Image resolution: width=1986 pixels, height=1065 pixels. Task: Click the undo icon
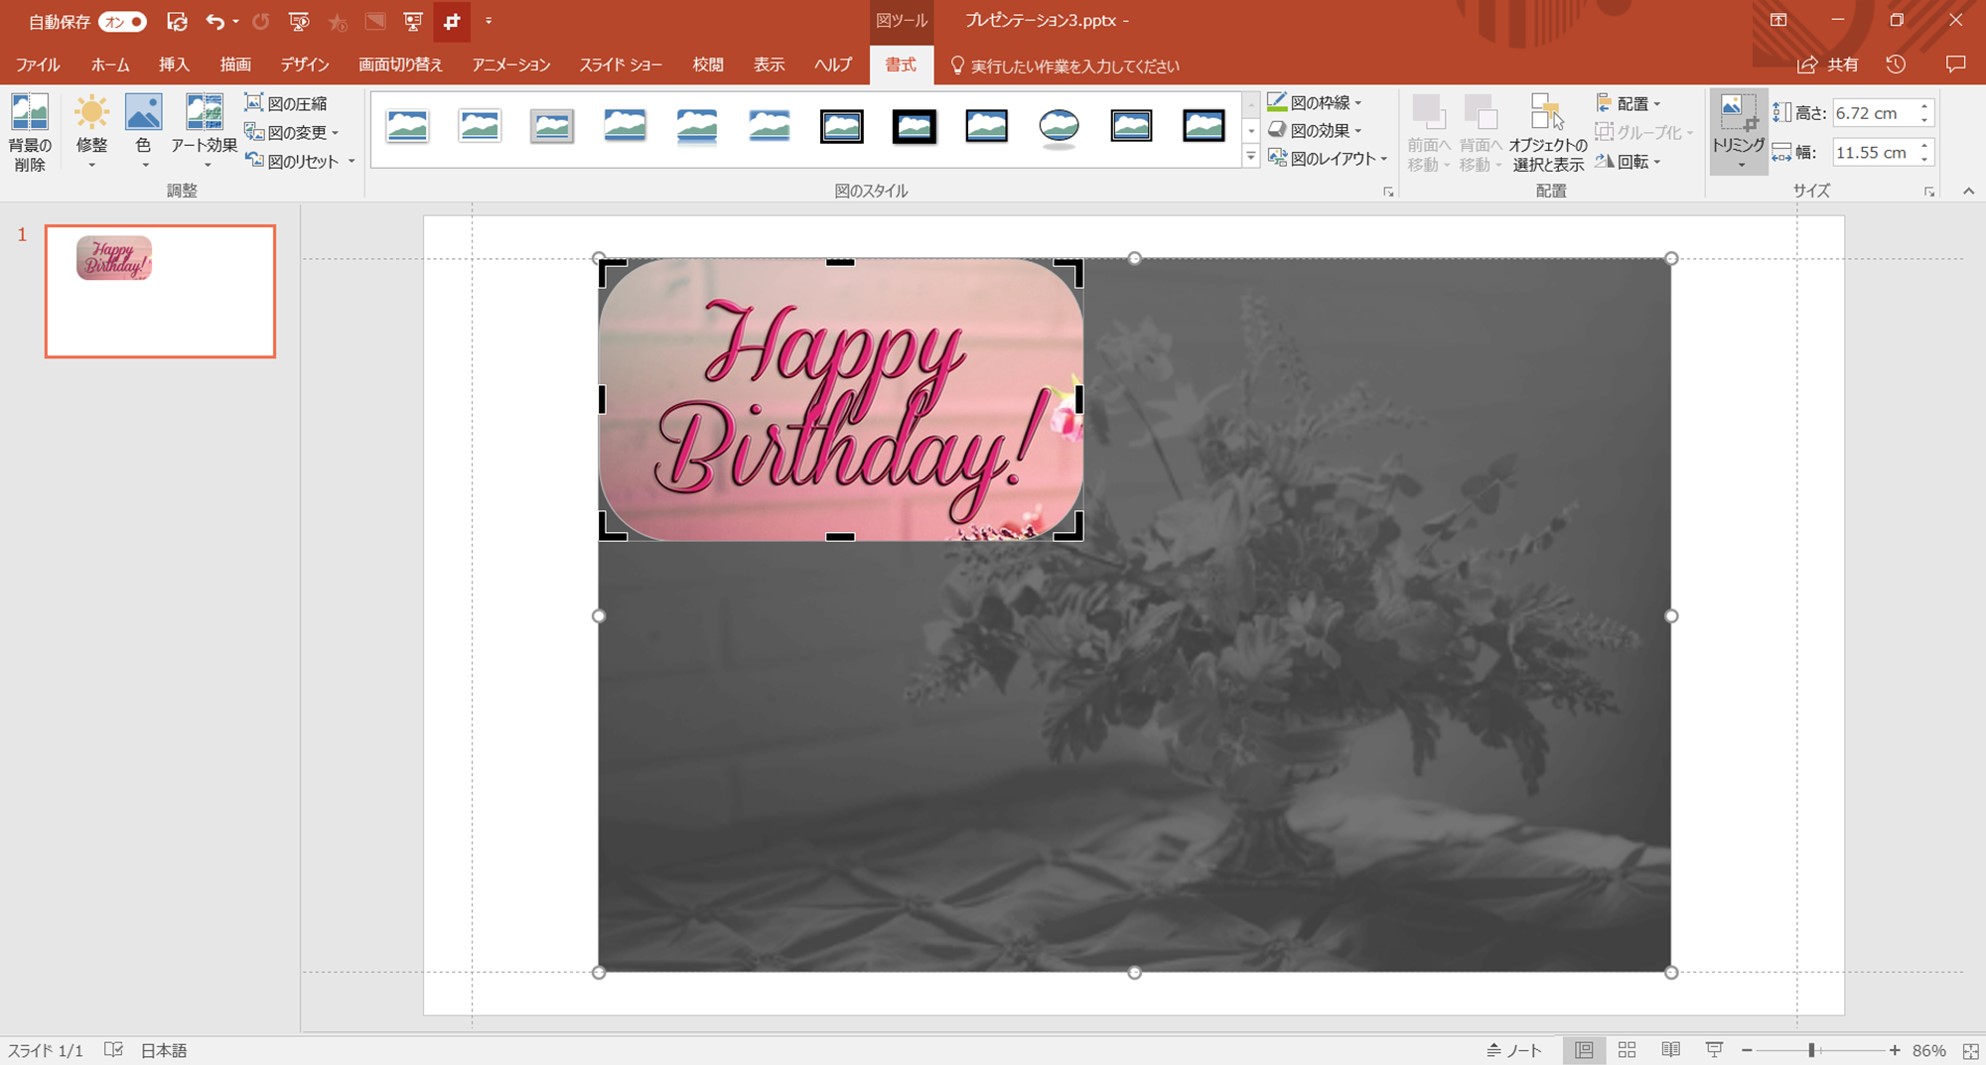[214, 21]
